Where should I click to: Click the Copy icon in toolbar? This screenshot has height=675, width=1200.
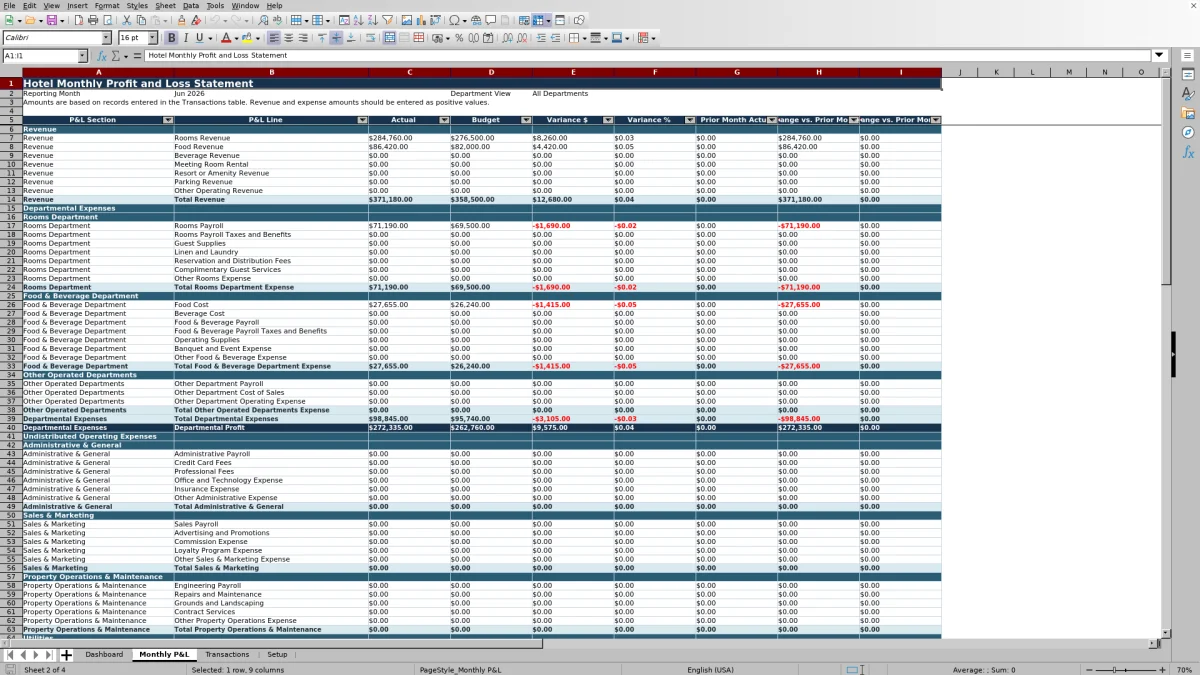click(142, 20)
